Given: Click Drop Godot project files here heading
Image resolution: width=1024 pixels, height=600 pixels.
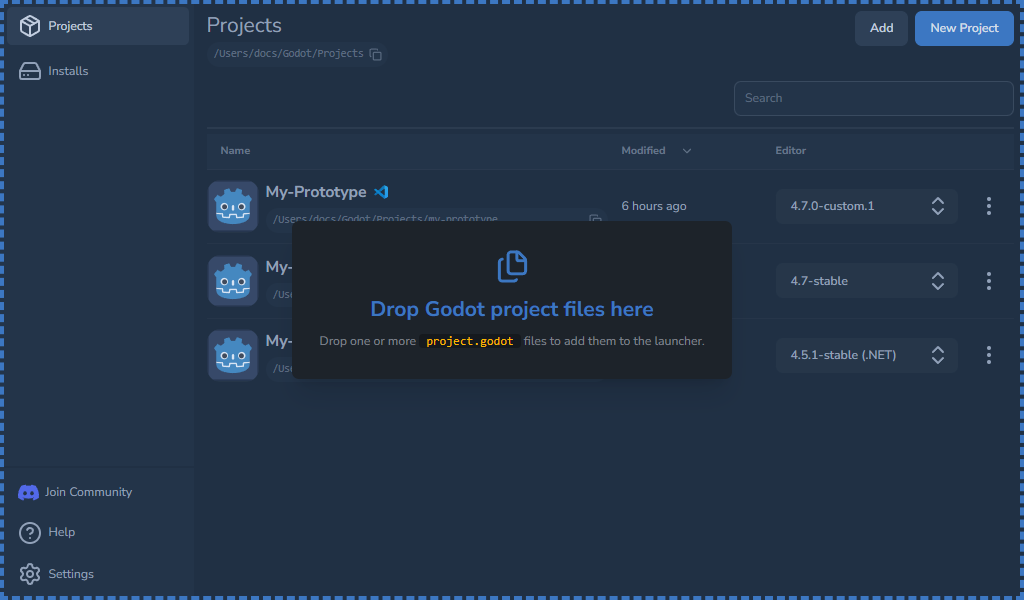Looking at the screenshot, I should [512, 309].
